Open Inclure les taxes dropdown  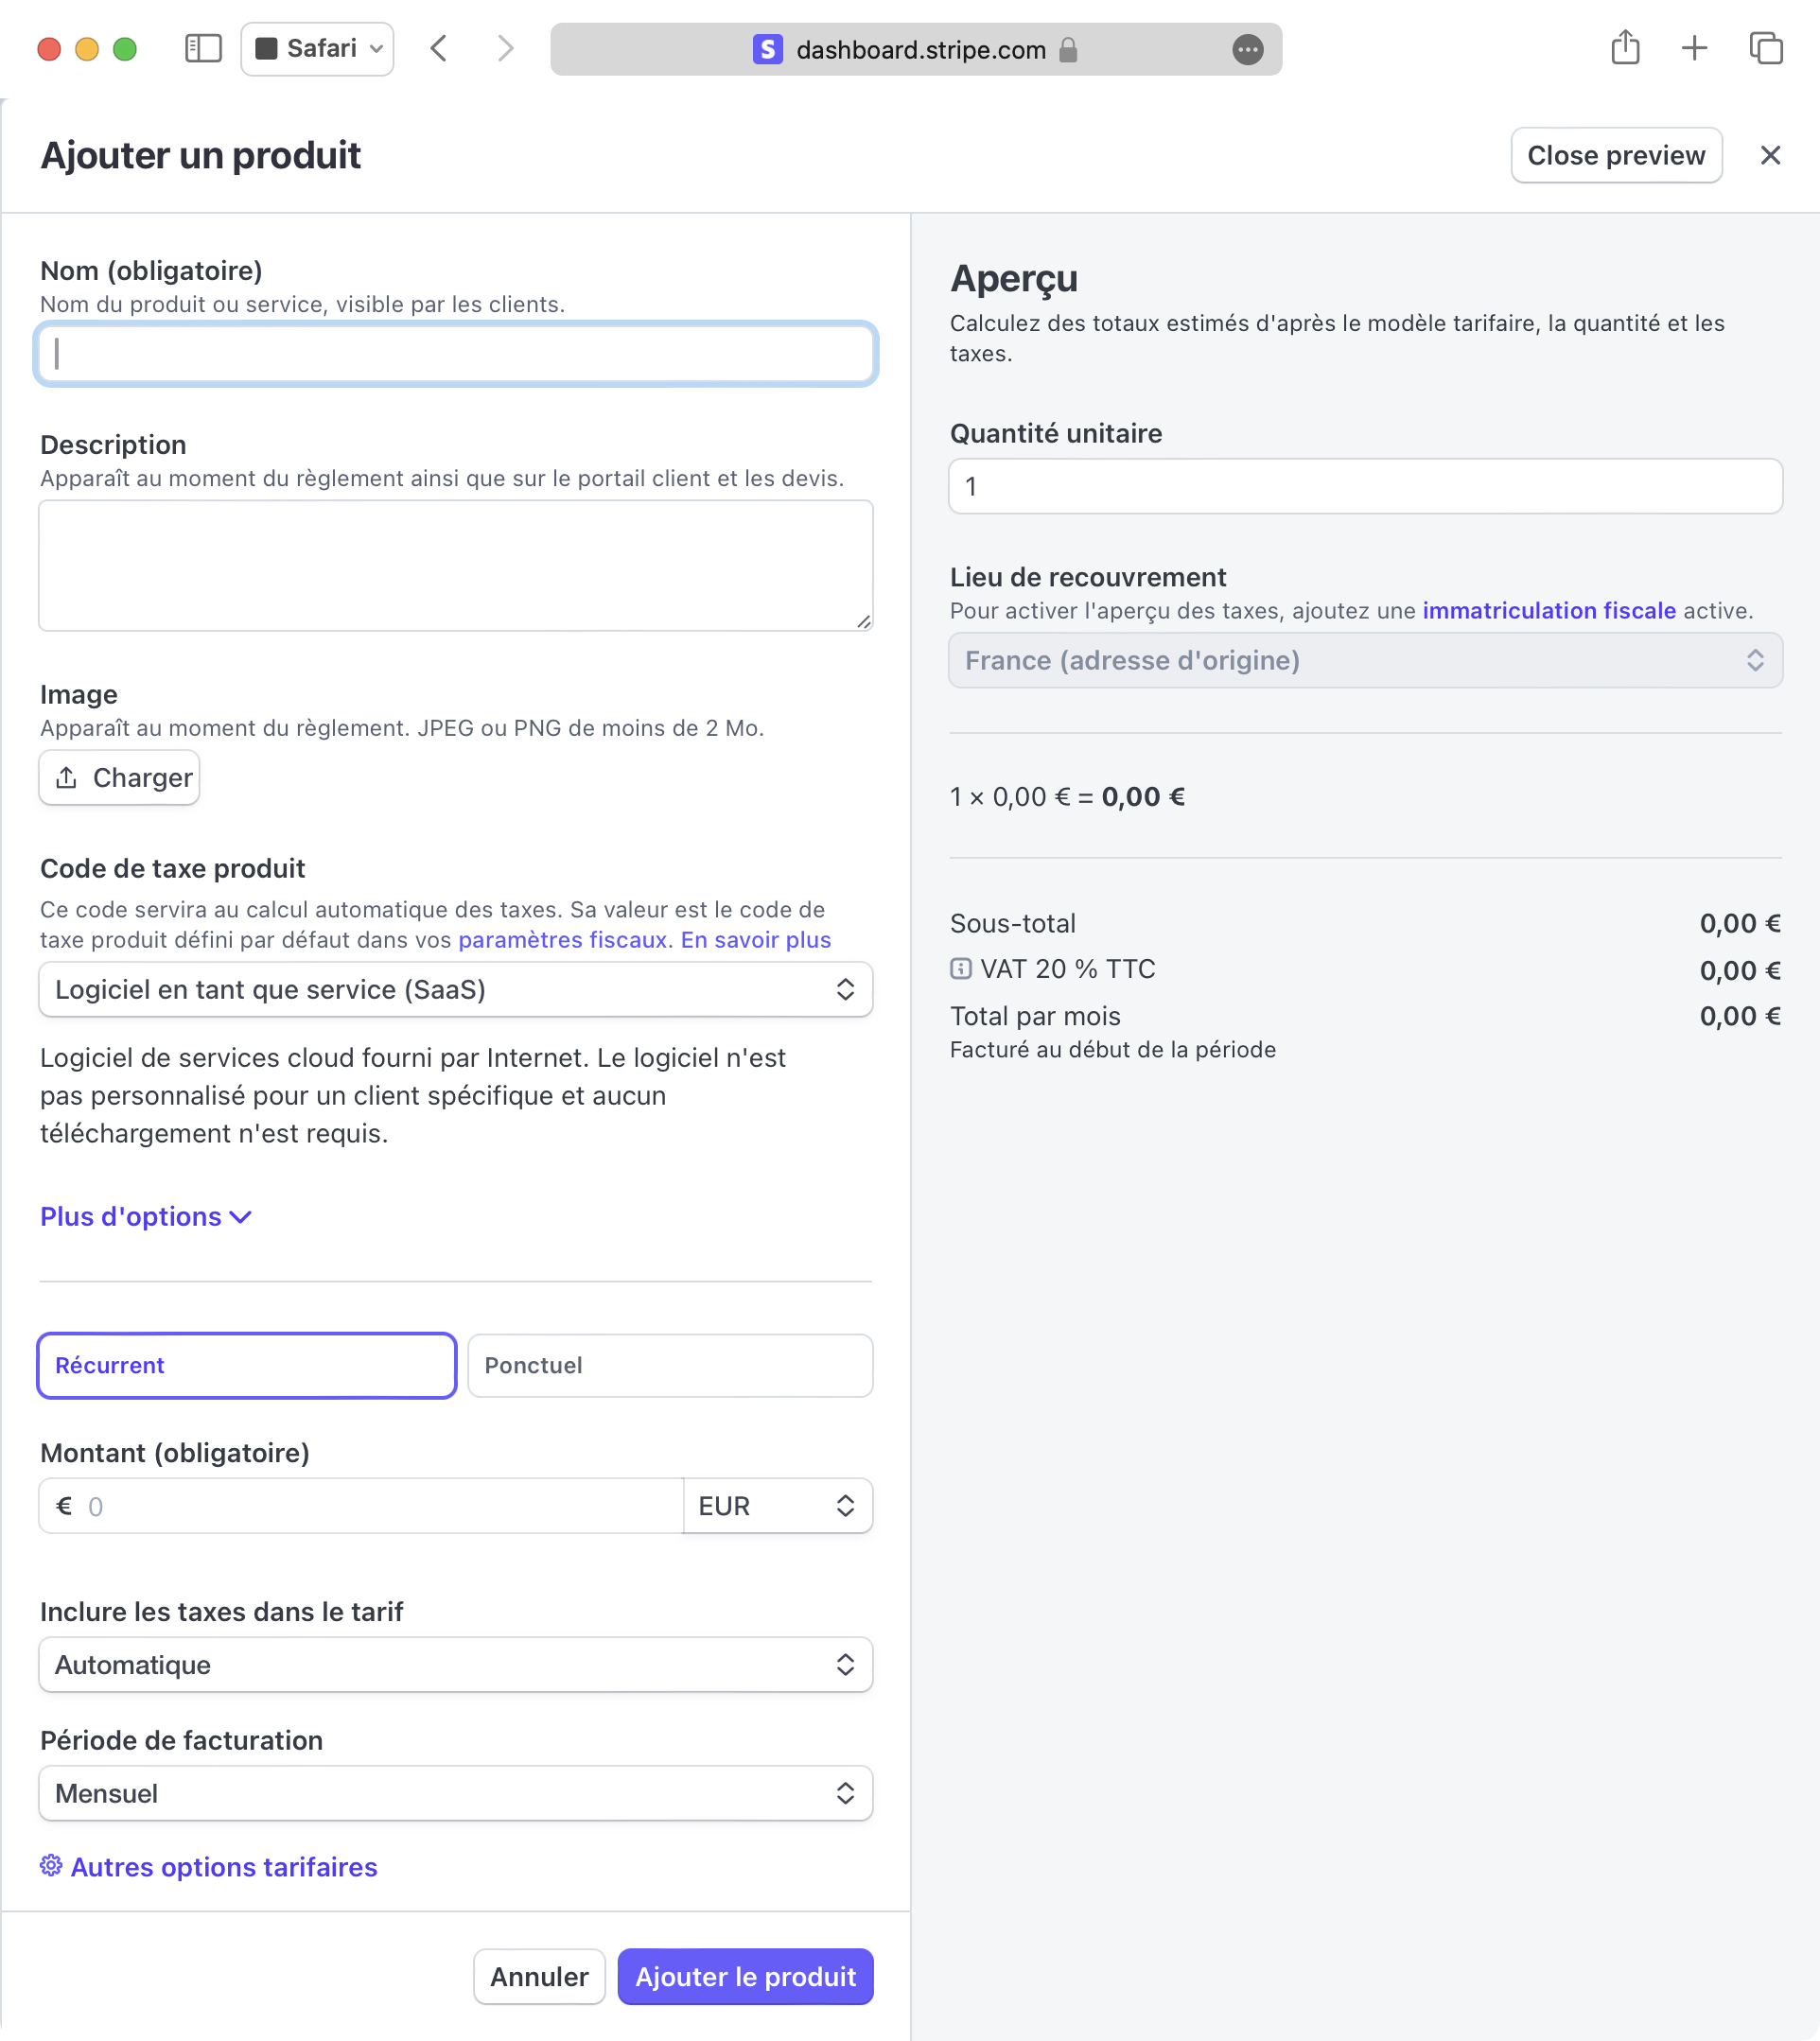[455, 1664]
